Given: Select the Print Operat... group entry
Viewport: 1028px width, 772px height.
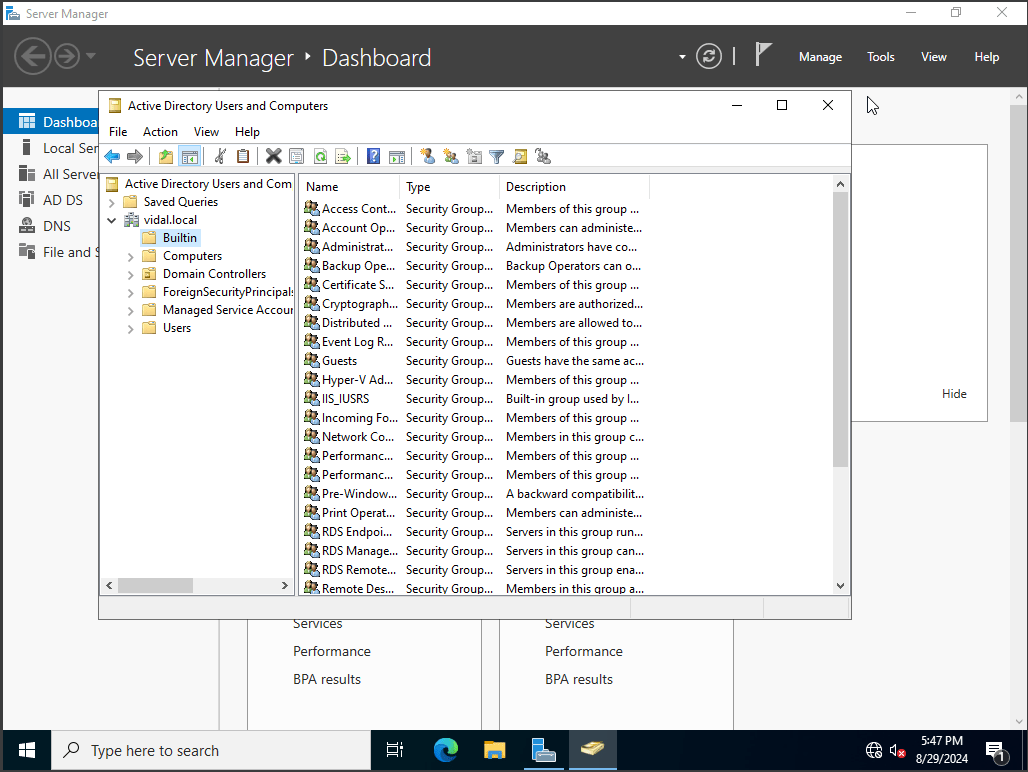Looking at the screenshot, I should [358, 513].
